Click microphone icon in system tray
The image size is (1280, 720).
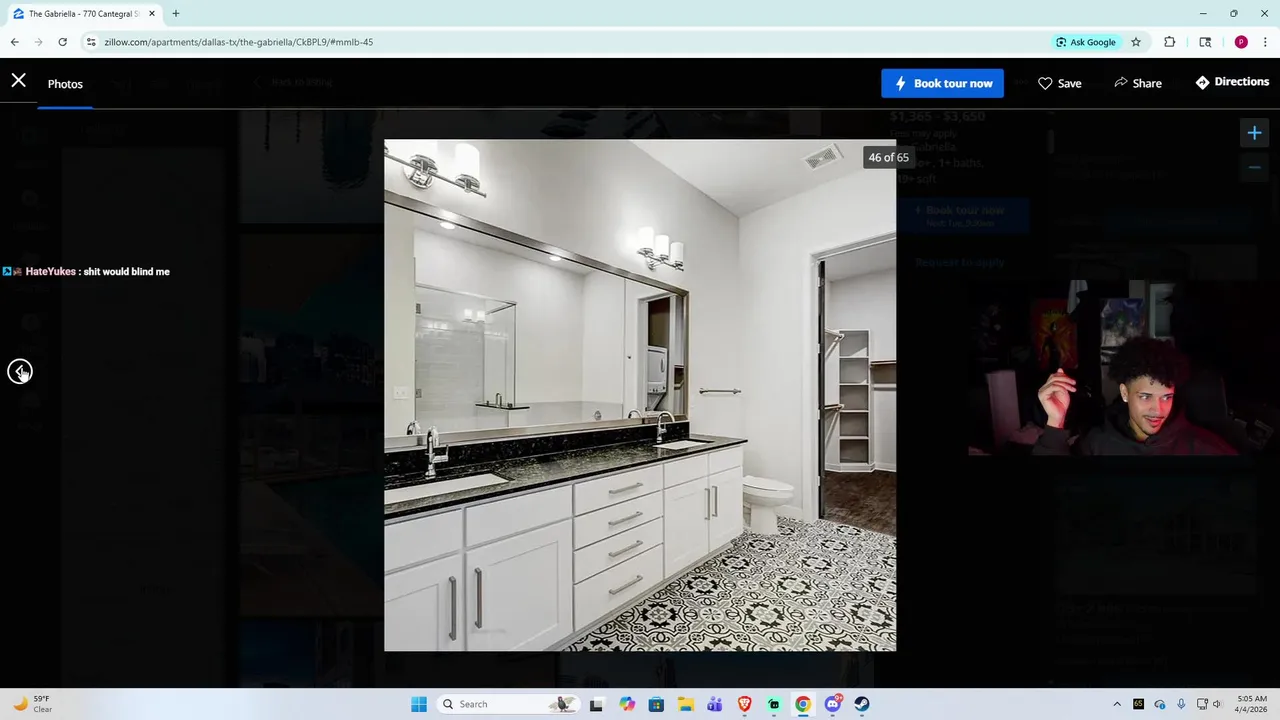pyautogui.click(x=1181, y=704)
